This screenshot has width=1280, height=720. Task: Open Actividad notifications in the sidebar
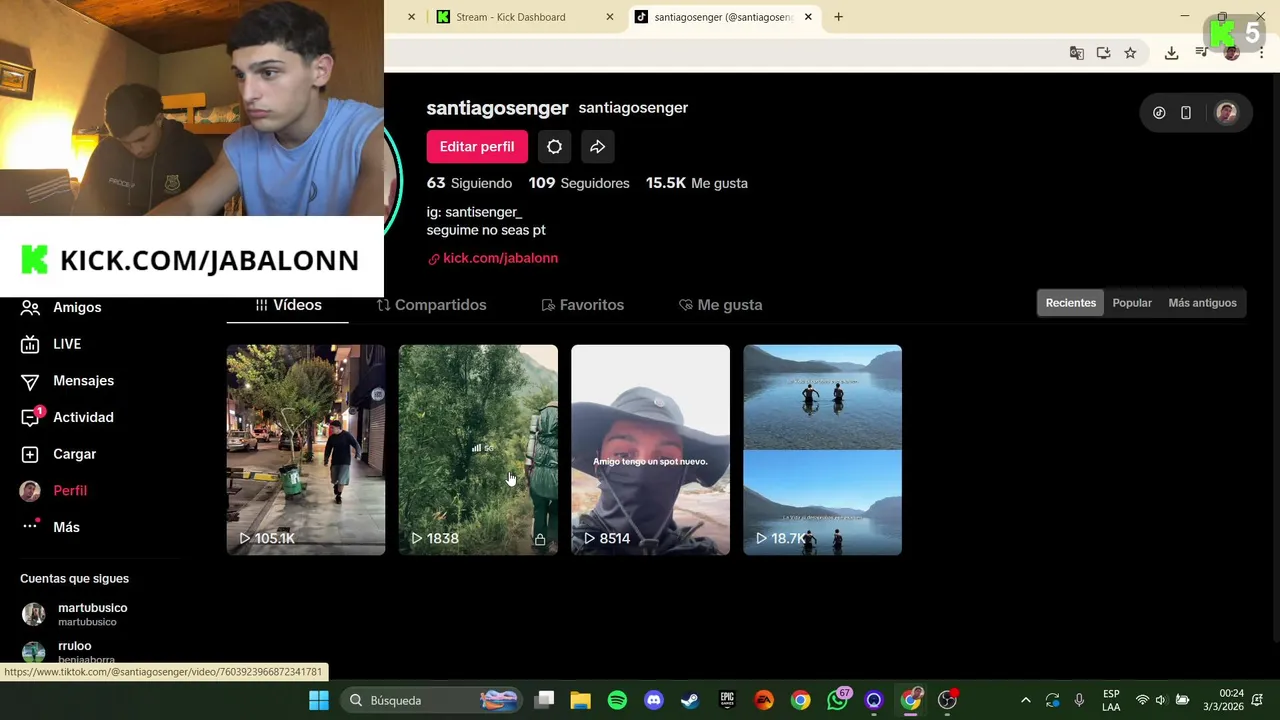tap(67, 417)
